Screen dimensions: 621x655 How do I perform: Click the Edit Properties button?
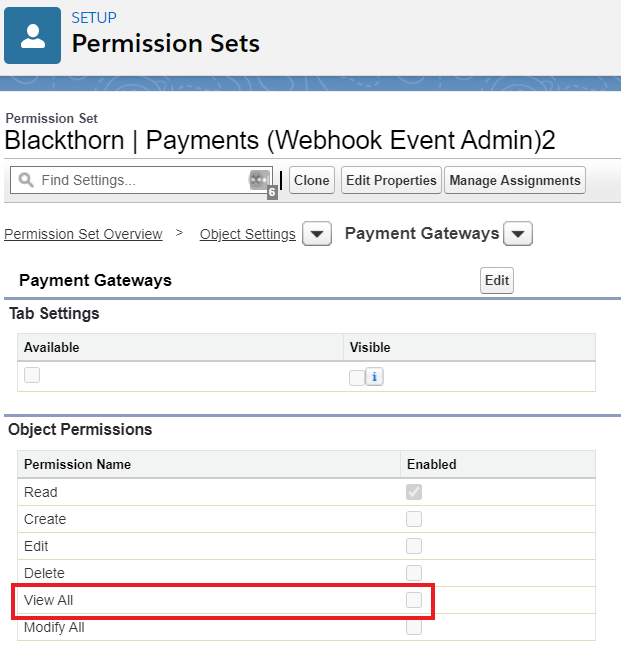coord(391,180)
